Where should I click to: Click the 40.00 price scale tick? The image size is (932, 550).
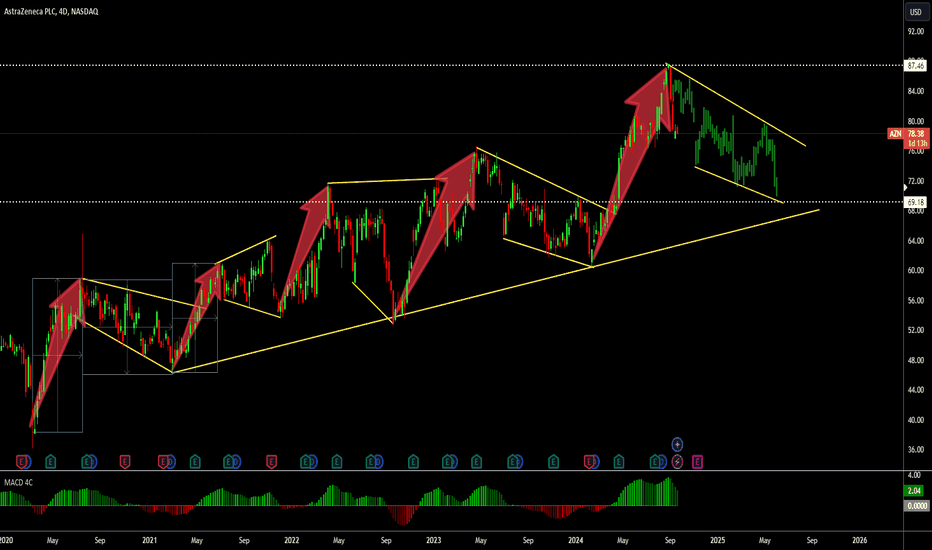click(x=916, y=420)
